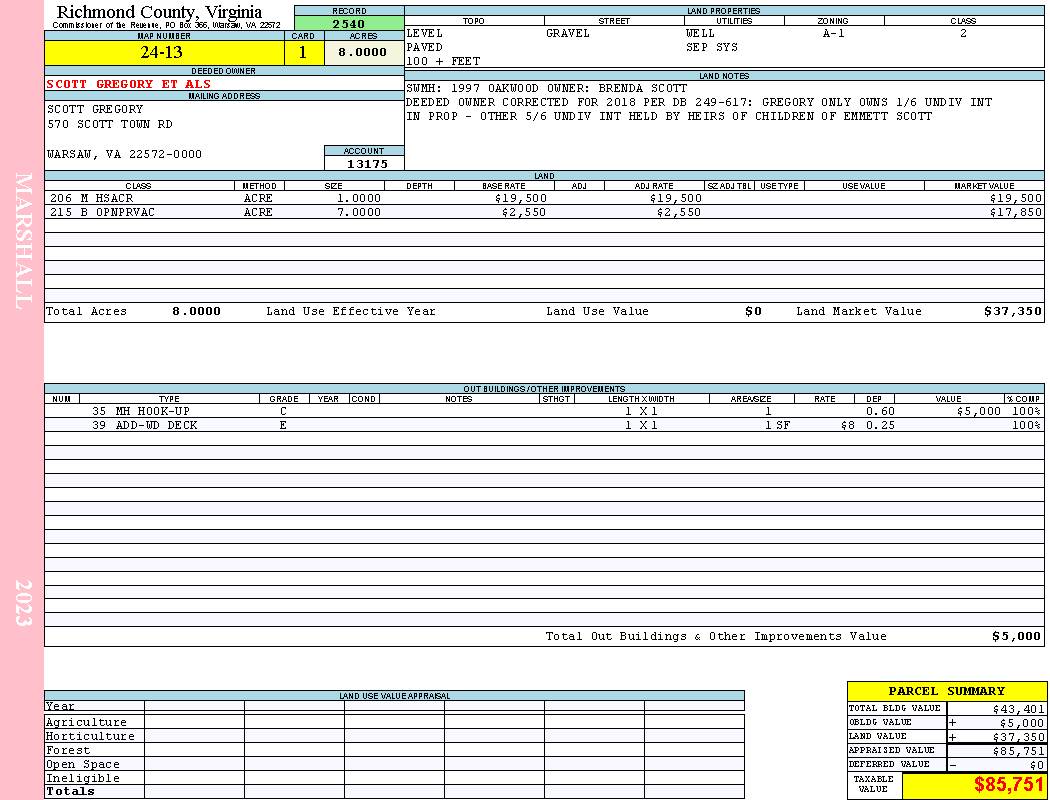Click depreciation 0.25 value
This screenshot has width=1050, height=800.
point(880,425)
